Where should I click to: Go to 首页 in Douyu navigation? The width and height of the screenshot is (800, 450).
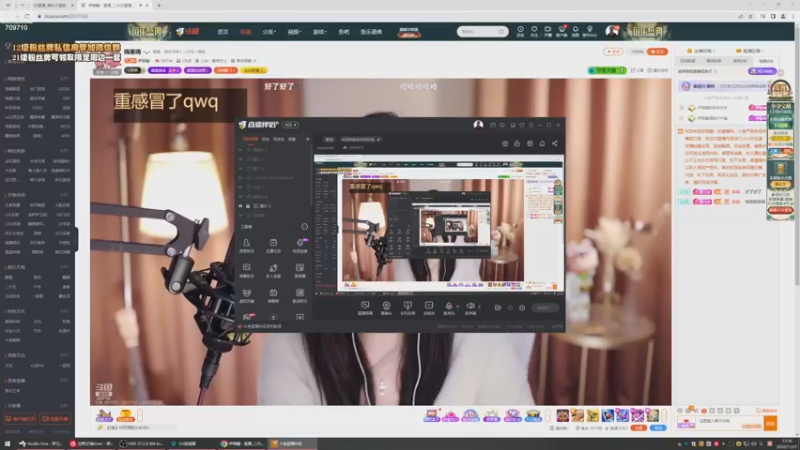click(x=222, y=32)
